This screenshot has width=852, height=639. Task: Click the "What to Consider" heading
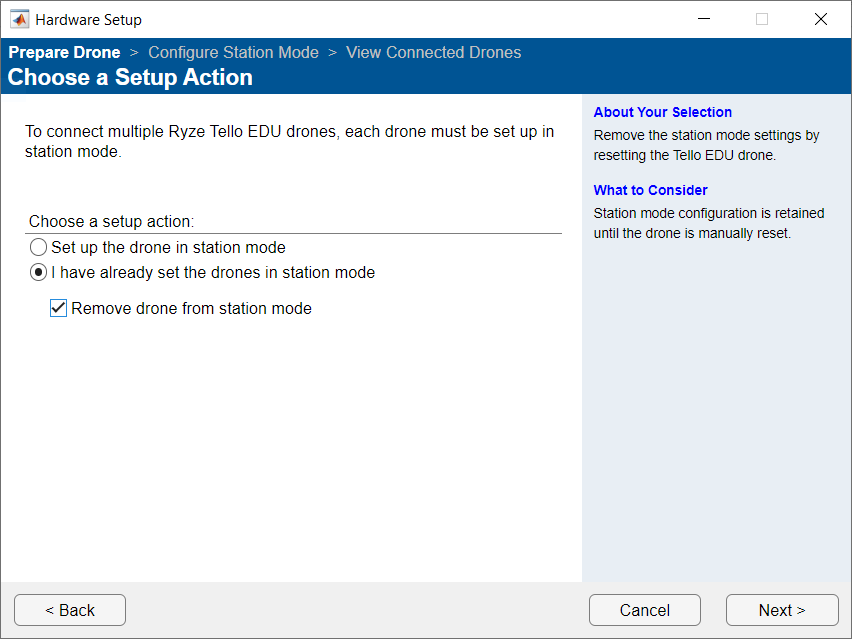pos(650,190)
